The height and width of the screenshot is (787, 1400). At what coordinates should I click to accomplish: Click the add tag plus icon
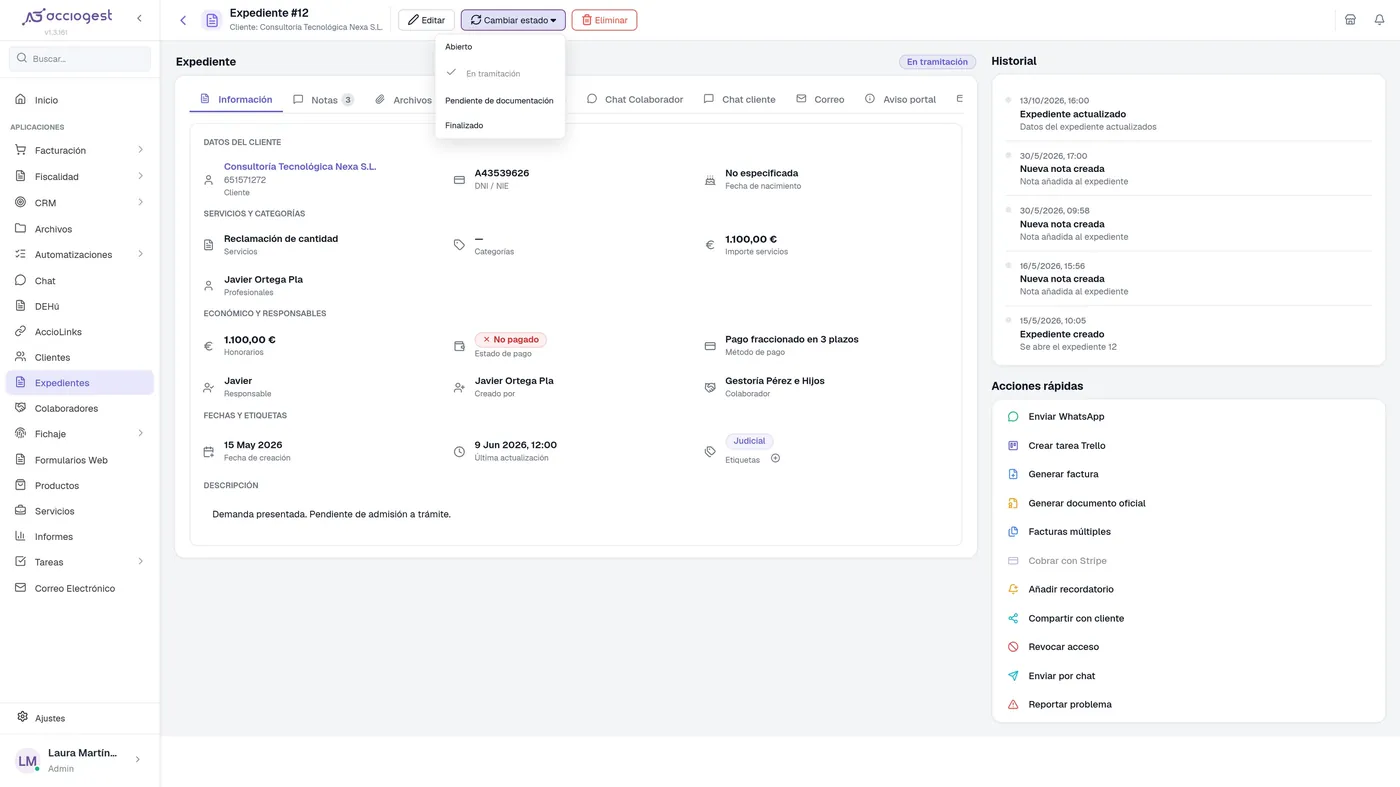(x=775, y=459)
